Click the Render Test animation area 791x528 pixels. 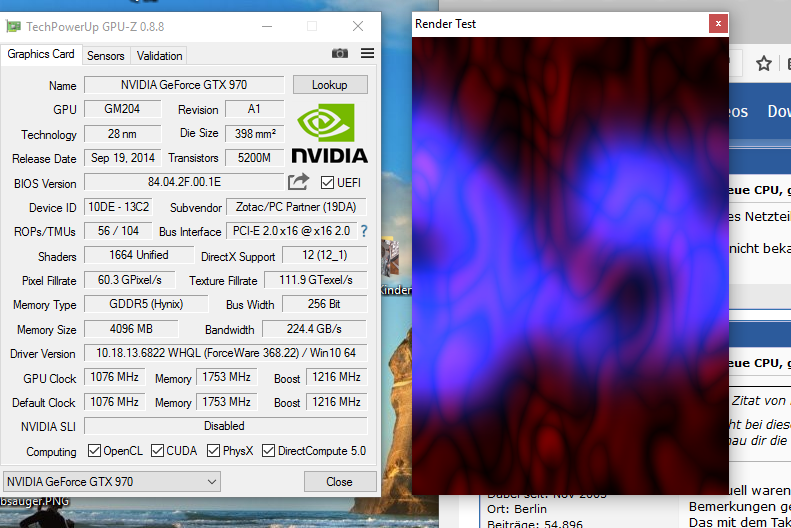coord(571,266)
